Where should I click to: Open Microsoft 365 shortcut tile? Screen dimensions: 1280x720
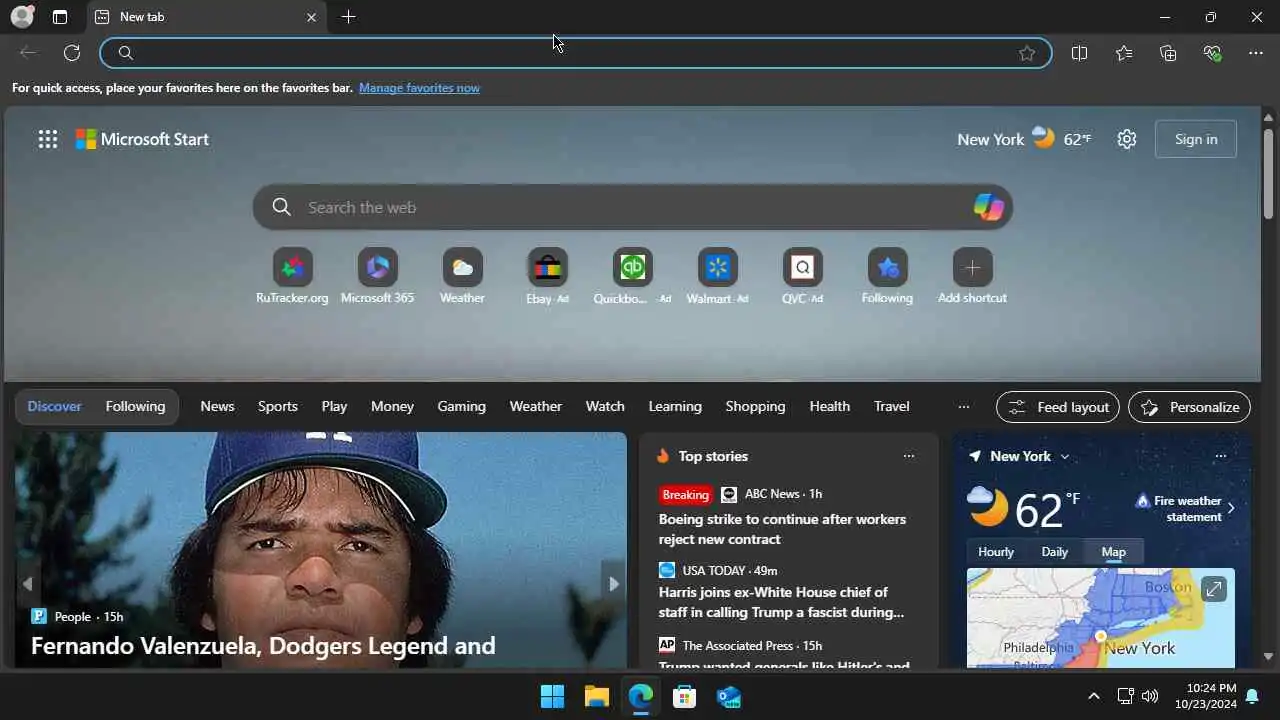[x=377, y=277]
